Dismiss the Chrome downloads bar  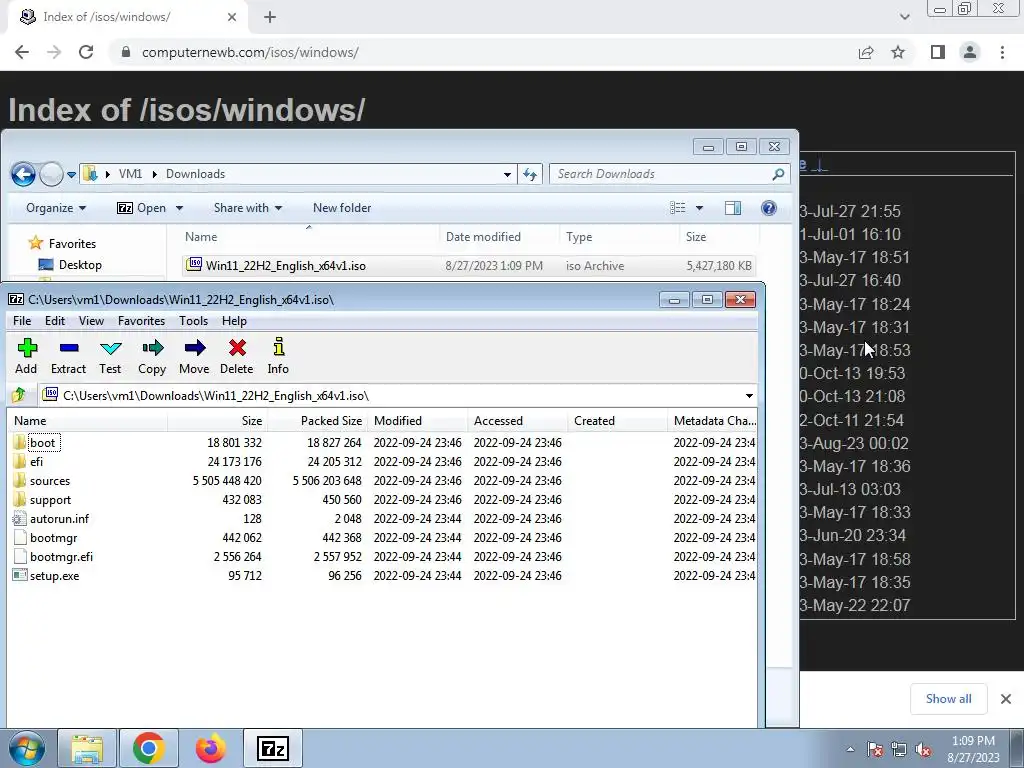pos(1006,699)
